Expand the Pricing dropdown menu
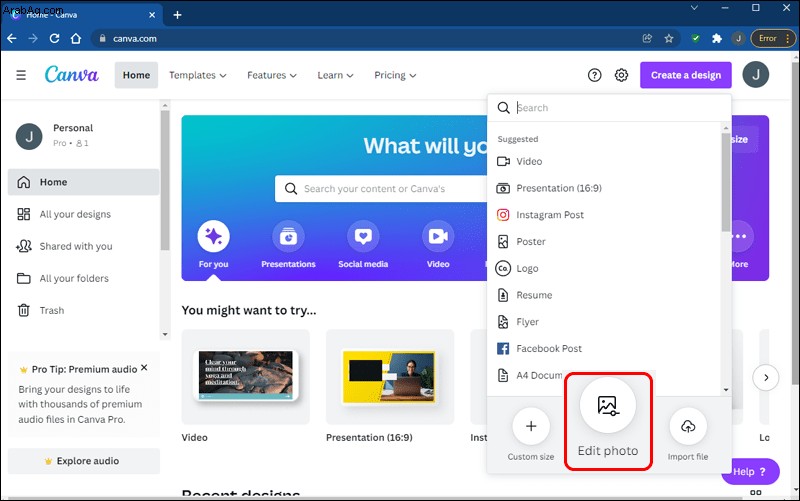The width and height of the screenshot is (800, 501). tap(395, 75)
